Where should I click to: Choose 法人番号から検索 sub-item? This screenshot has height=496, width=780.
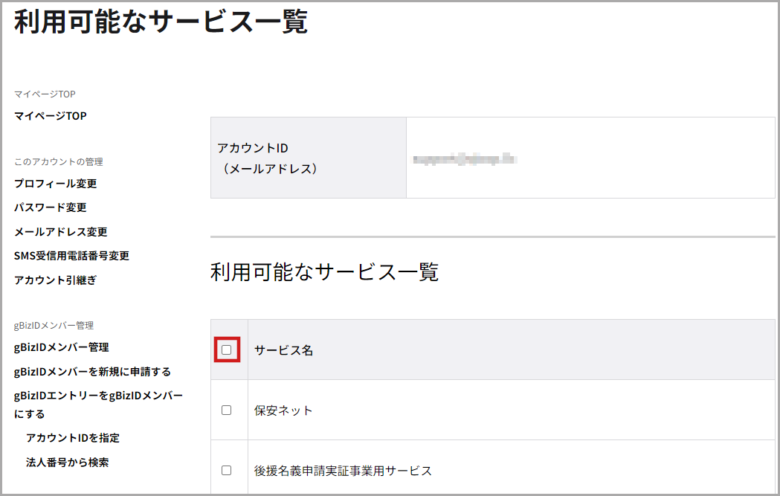pyautogui.click(x=67, y=462)
